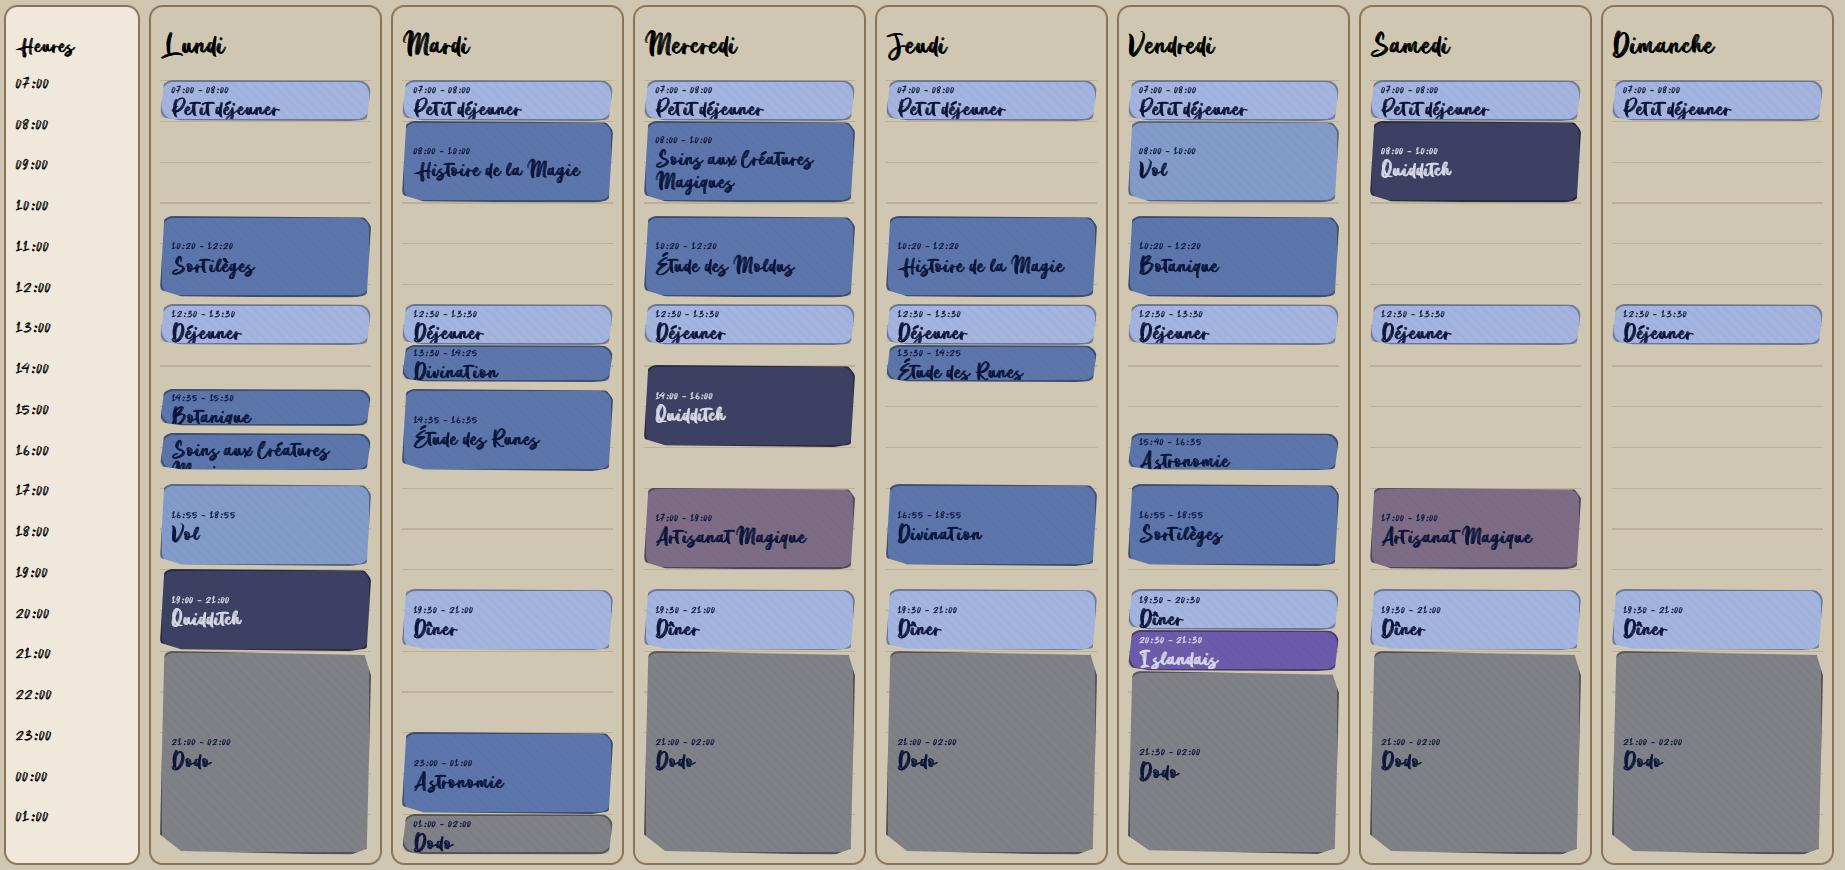The width and height of the screenshot is (1845, 870).
Task: Select the Dimanche column title
Action: 1663,45
